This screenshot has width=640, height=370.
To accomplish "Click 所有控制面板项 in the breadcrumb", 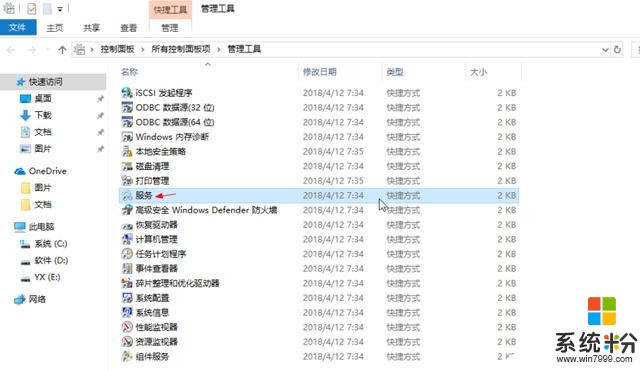I will [x=181, y=49].
